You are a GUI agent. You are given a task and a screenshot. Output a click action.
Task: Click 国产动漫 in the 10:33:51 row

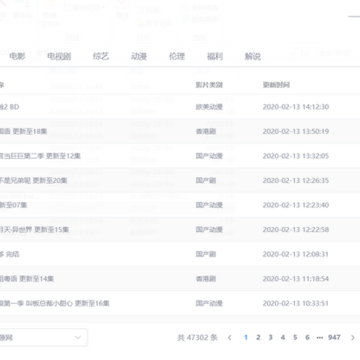coord(209,303)
